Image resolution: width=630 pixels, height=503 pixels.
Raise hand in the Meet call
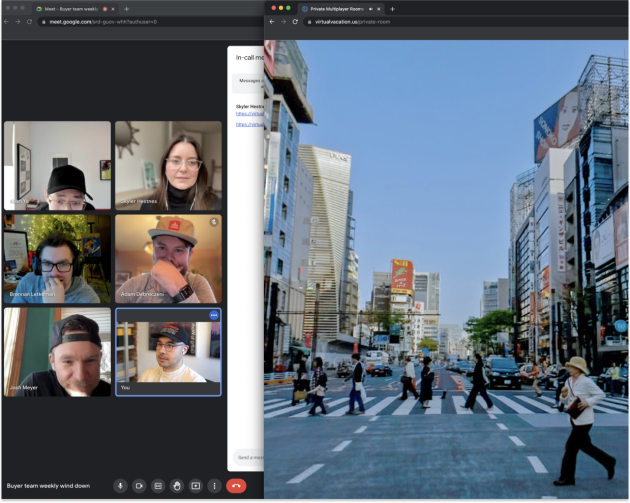point(177,486)
